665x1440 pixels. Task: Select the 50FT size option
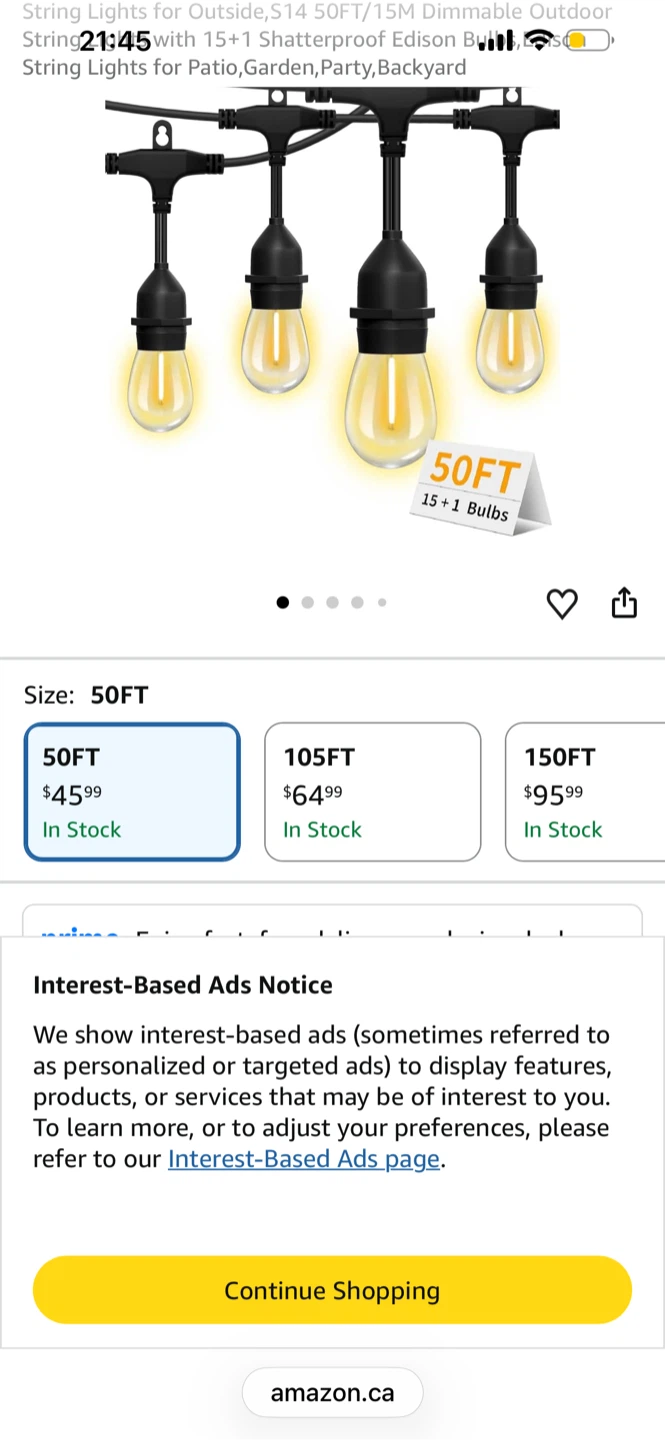click(x=132, y=792)
